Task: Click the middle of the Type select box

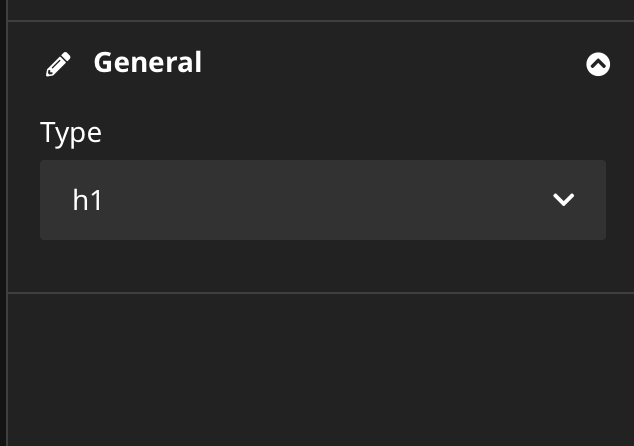Action: pyautogui.click(x=323, y=200)
